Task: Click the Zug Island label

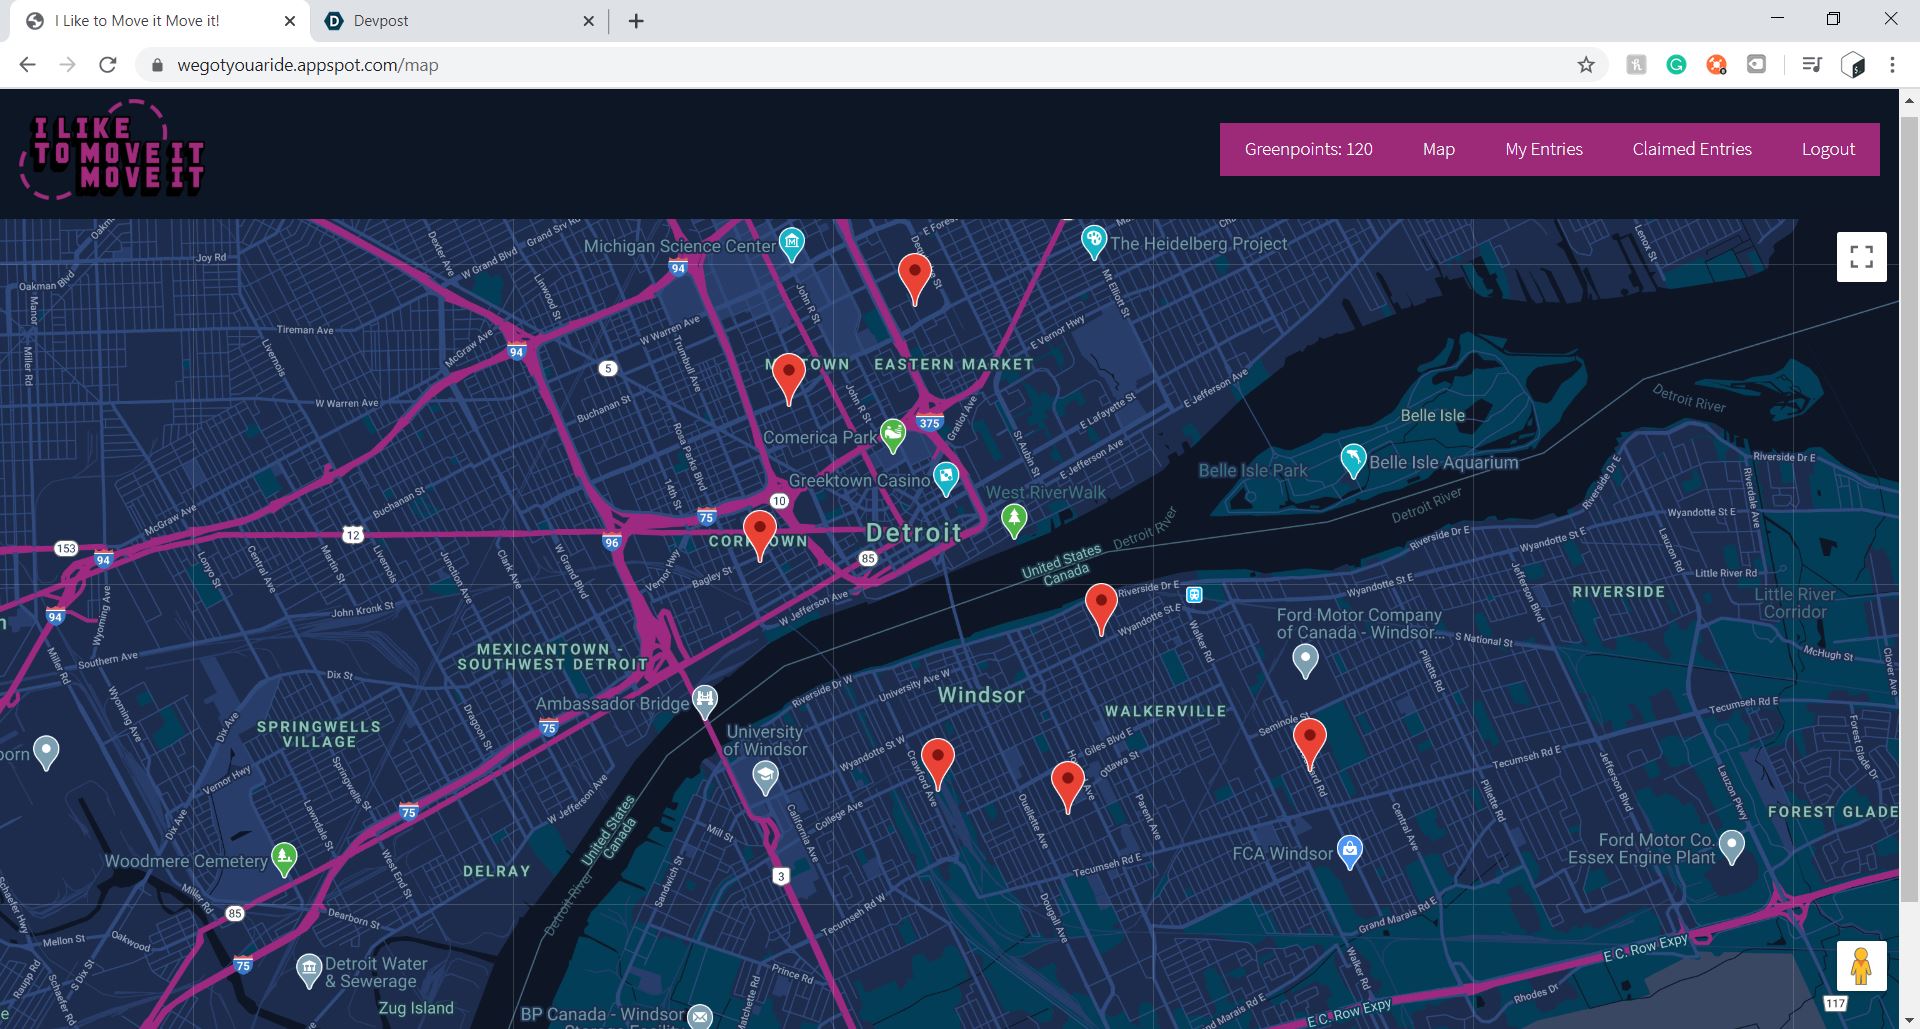Action: click(416, 1008)
